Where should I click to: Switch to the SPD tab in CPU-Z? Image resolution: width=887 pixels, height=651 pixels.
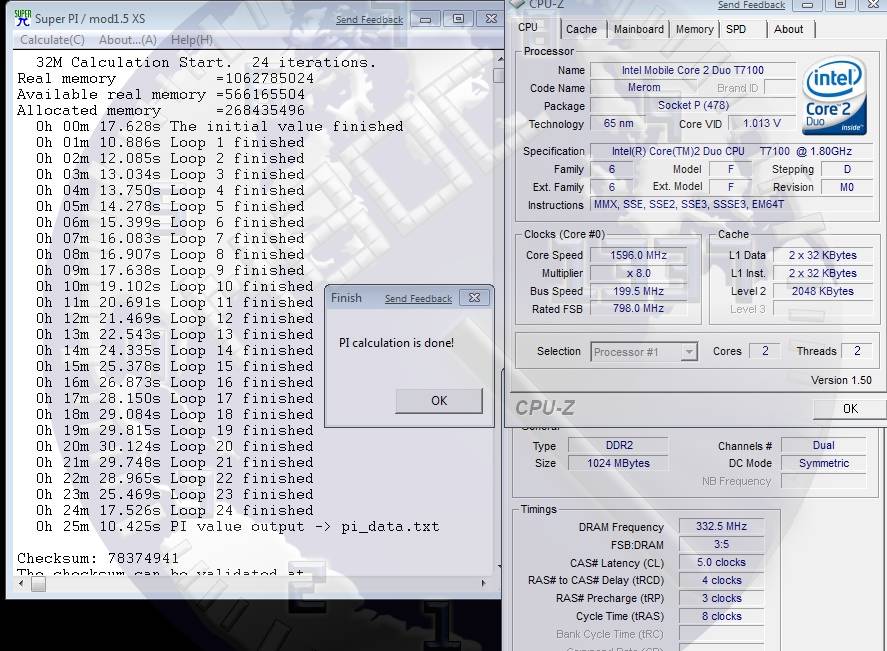click(x=736, y=29)
